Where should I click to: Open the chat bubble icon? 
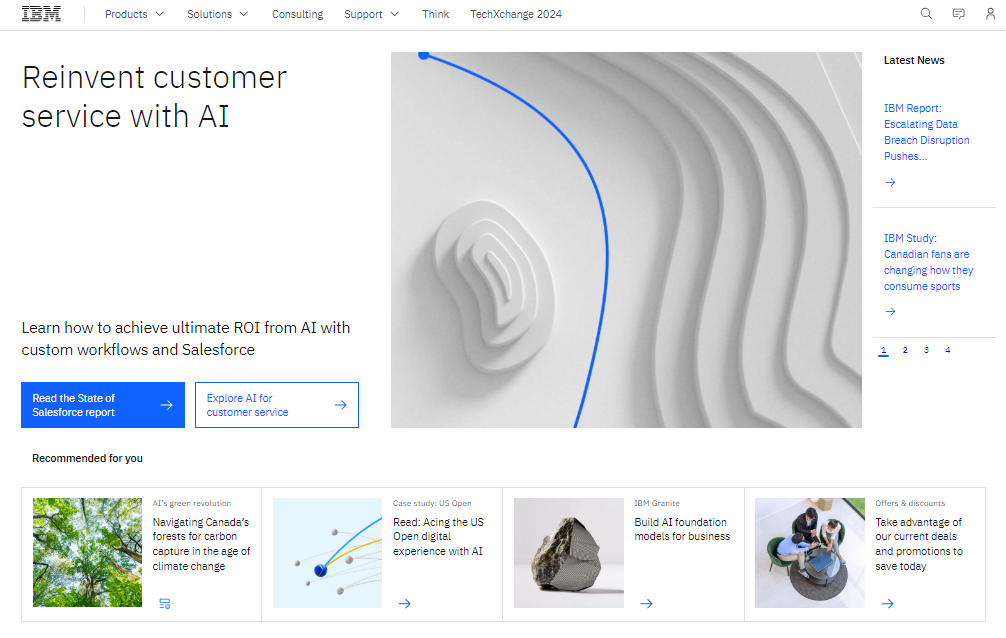pyautogui.click(x=959, y=13)
